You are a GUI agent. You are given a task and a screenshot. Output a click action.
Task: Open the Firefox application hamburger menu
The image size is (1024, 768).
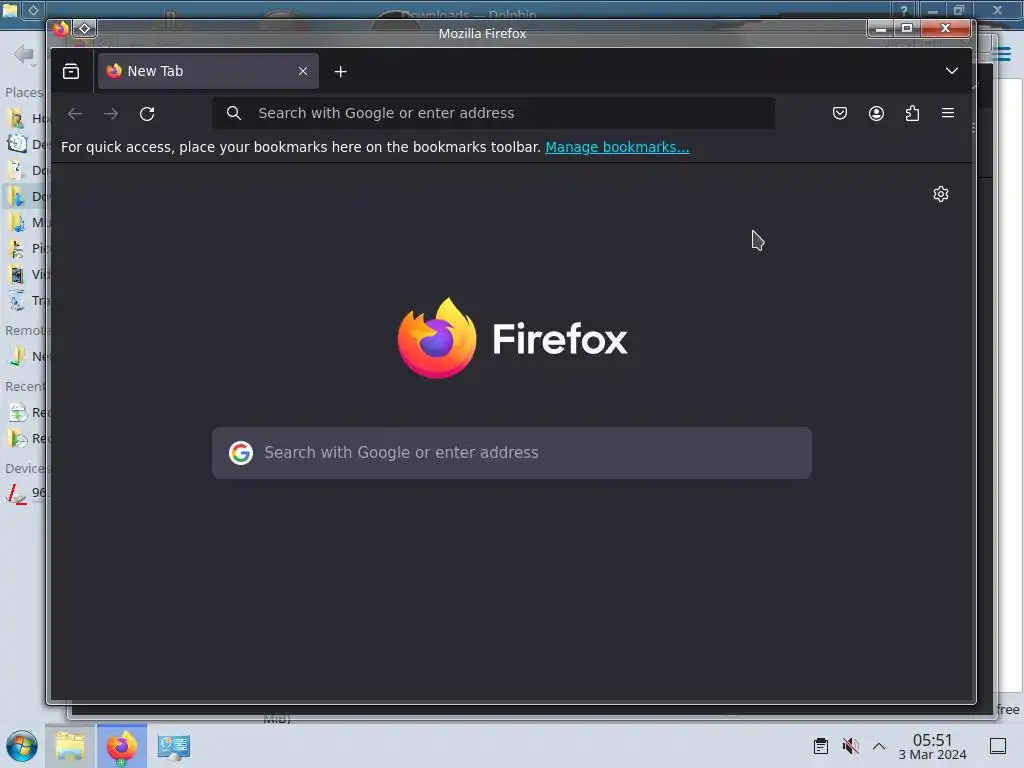948,113
